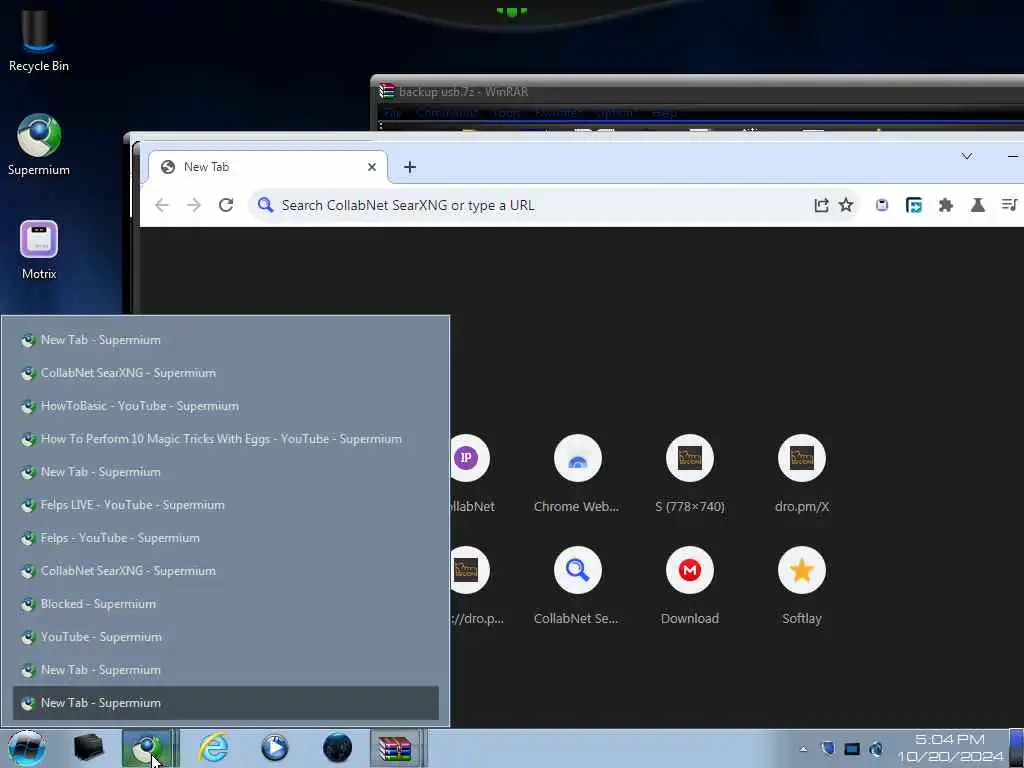Click the shield icon in system tray
Viewport: 1024px width, 768px height.
pyautogui.click(x=827, y=749)
